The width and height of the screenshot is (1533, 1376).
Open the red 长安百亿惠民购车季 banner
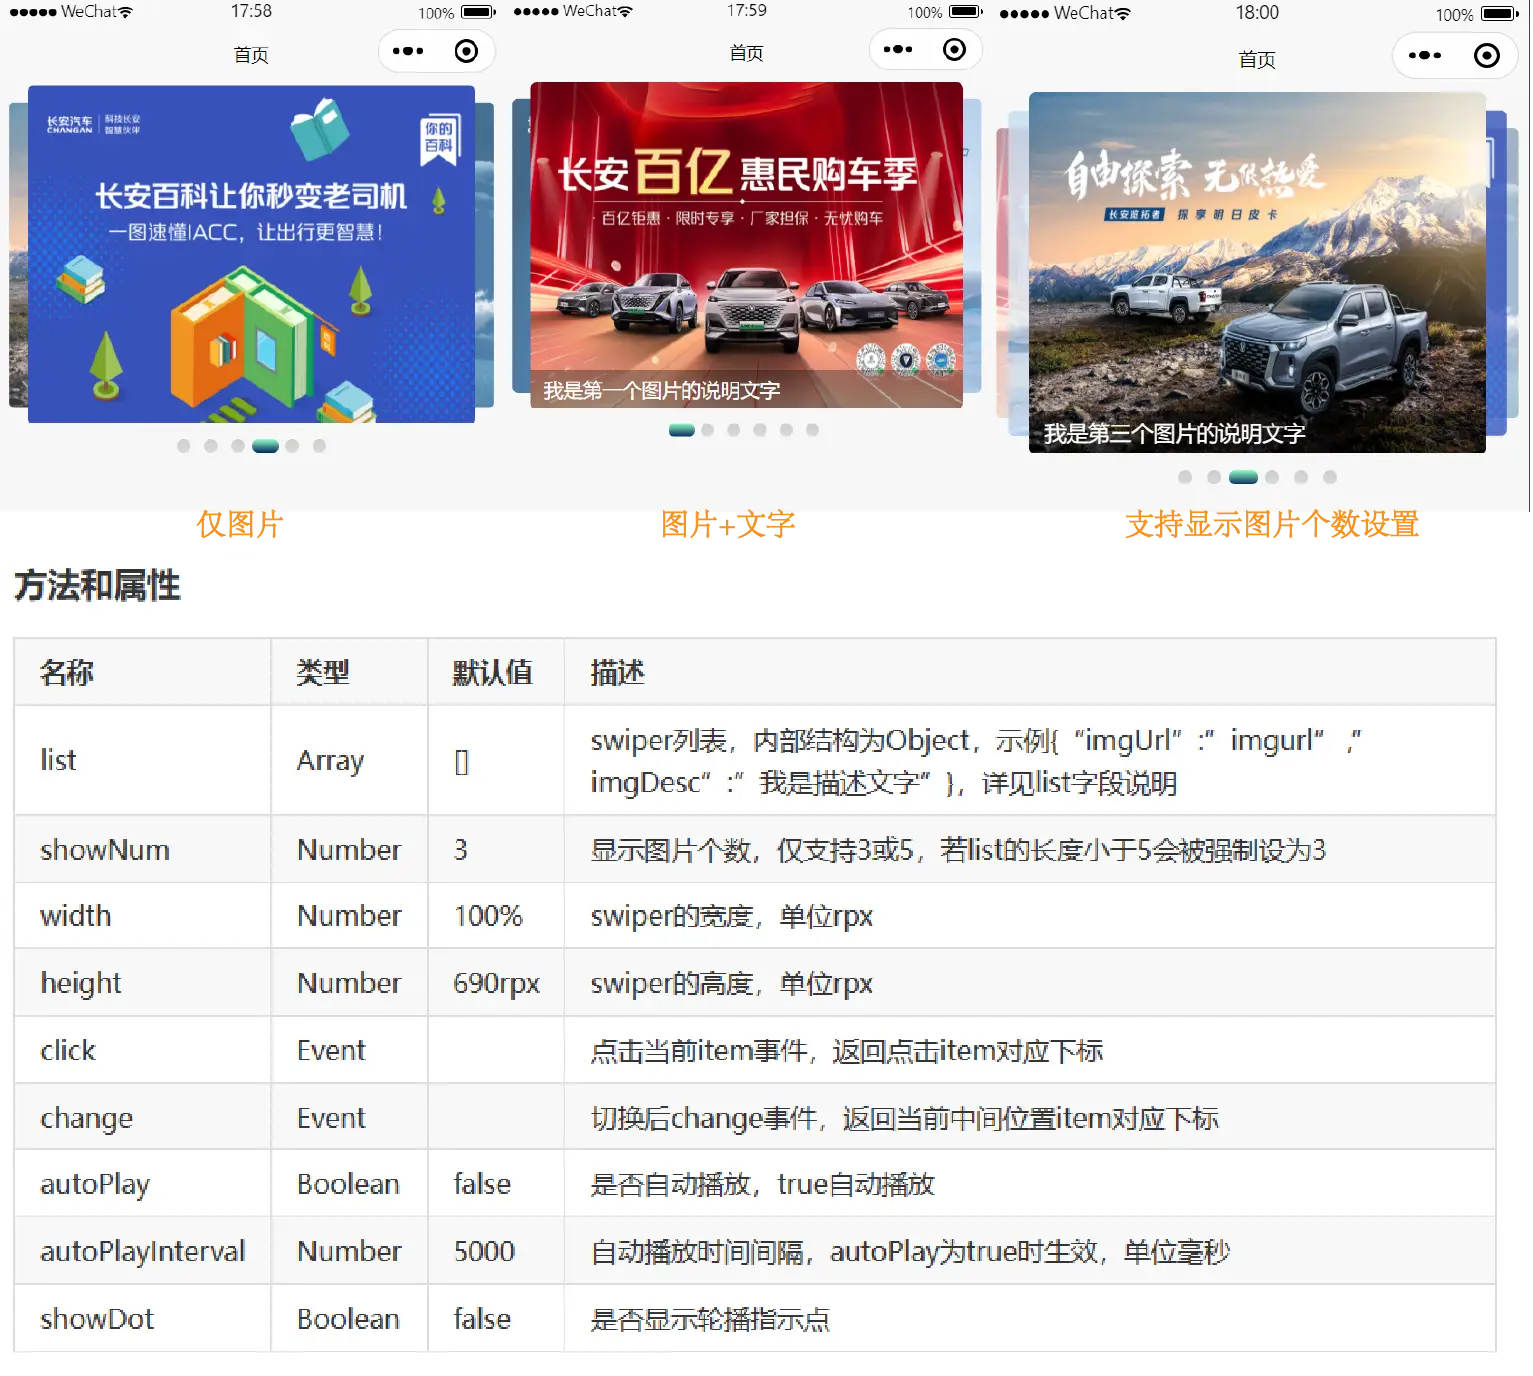click(746, 230)
